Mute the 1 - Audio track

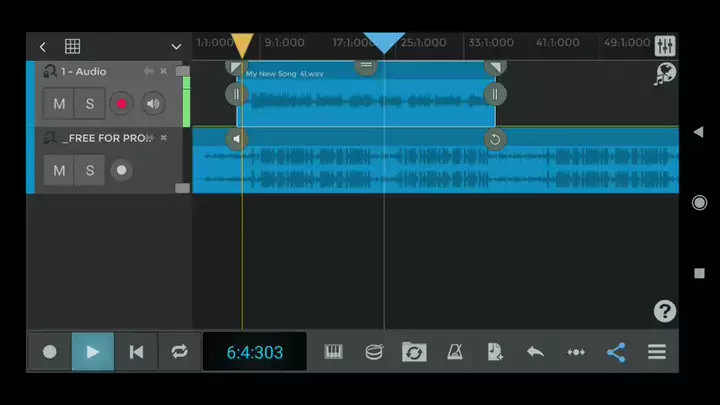(x=59, y=104)
